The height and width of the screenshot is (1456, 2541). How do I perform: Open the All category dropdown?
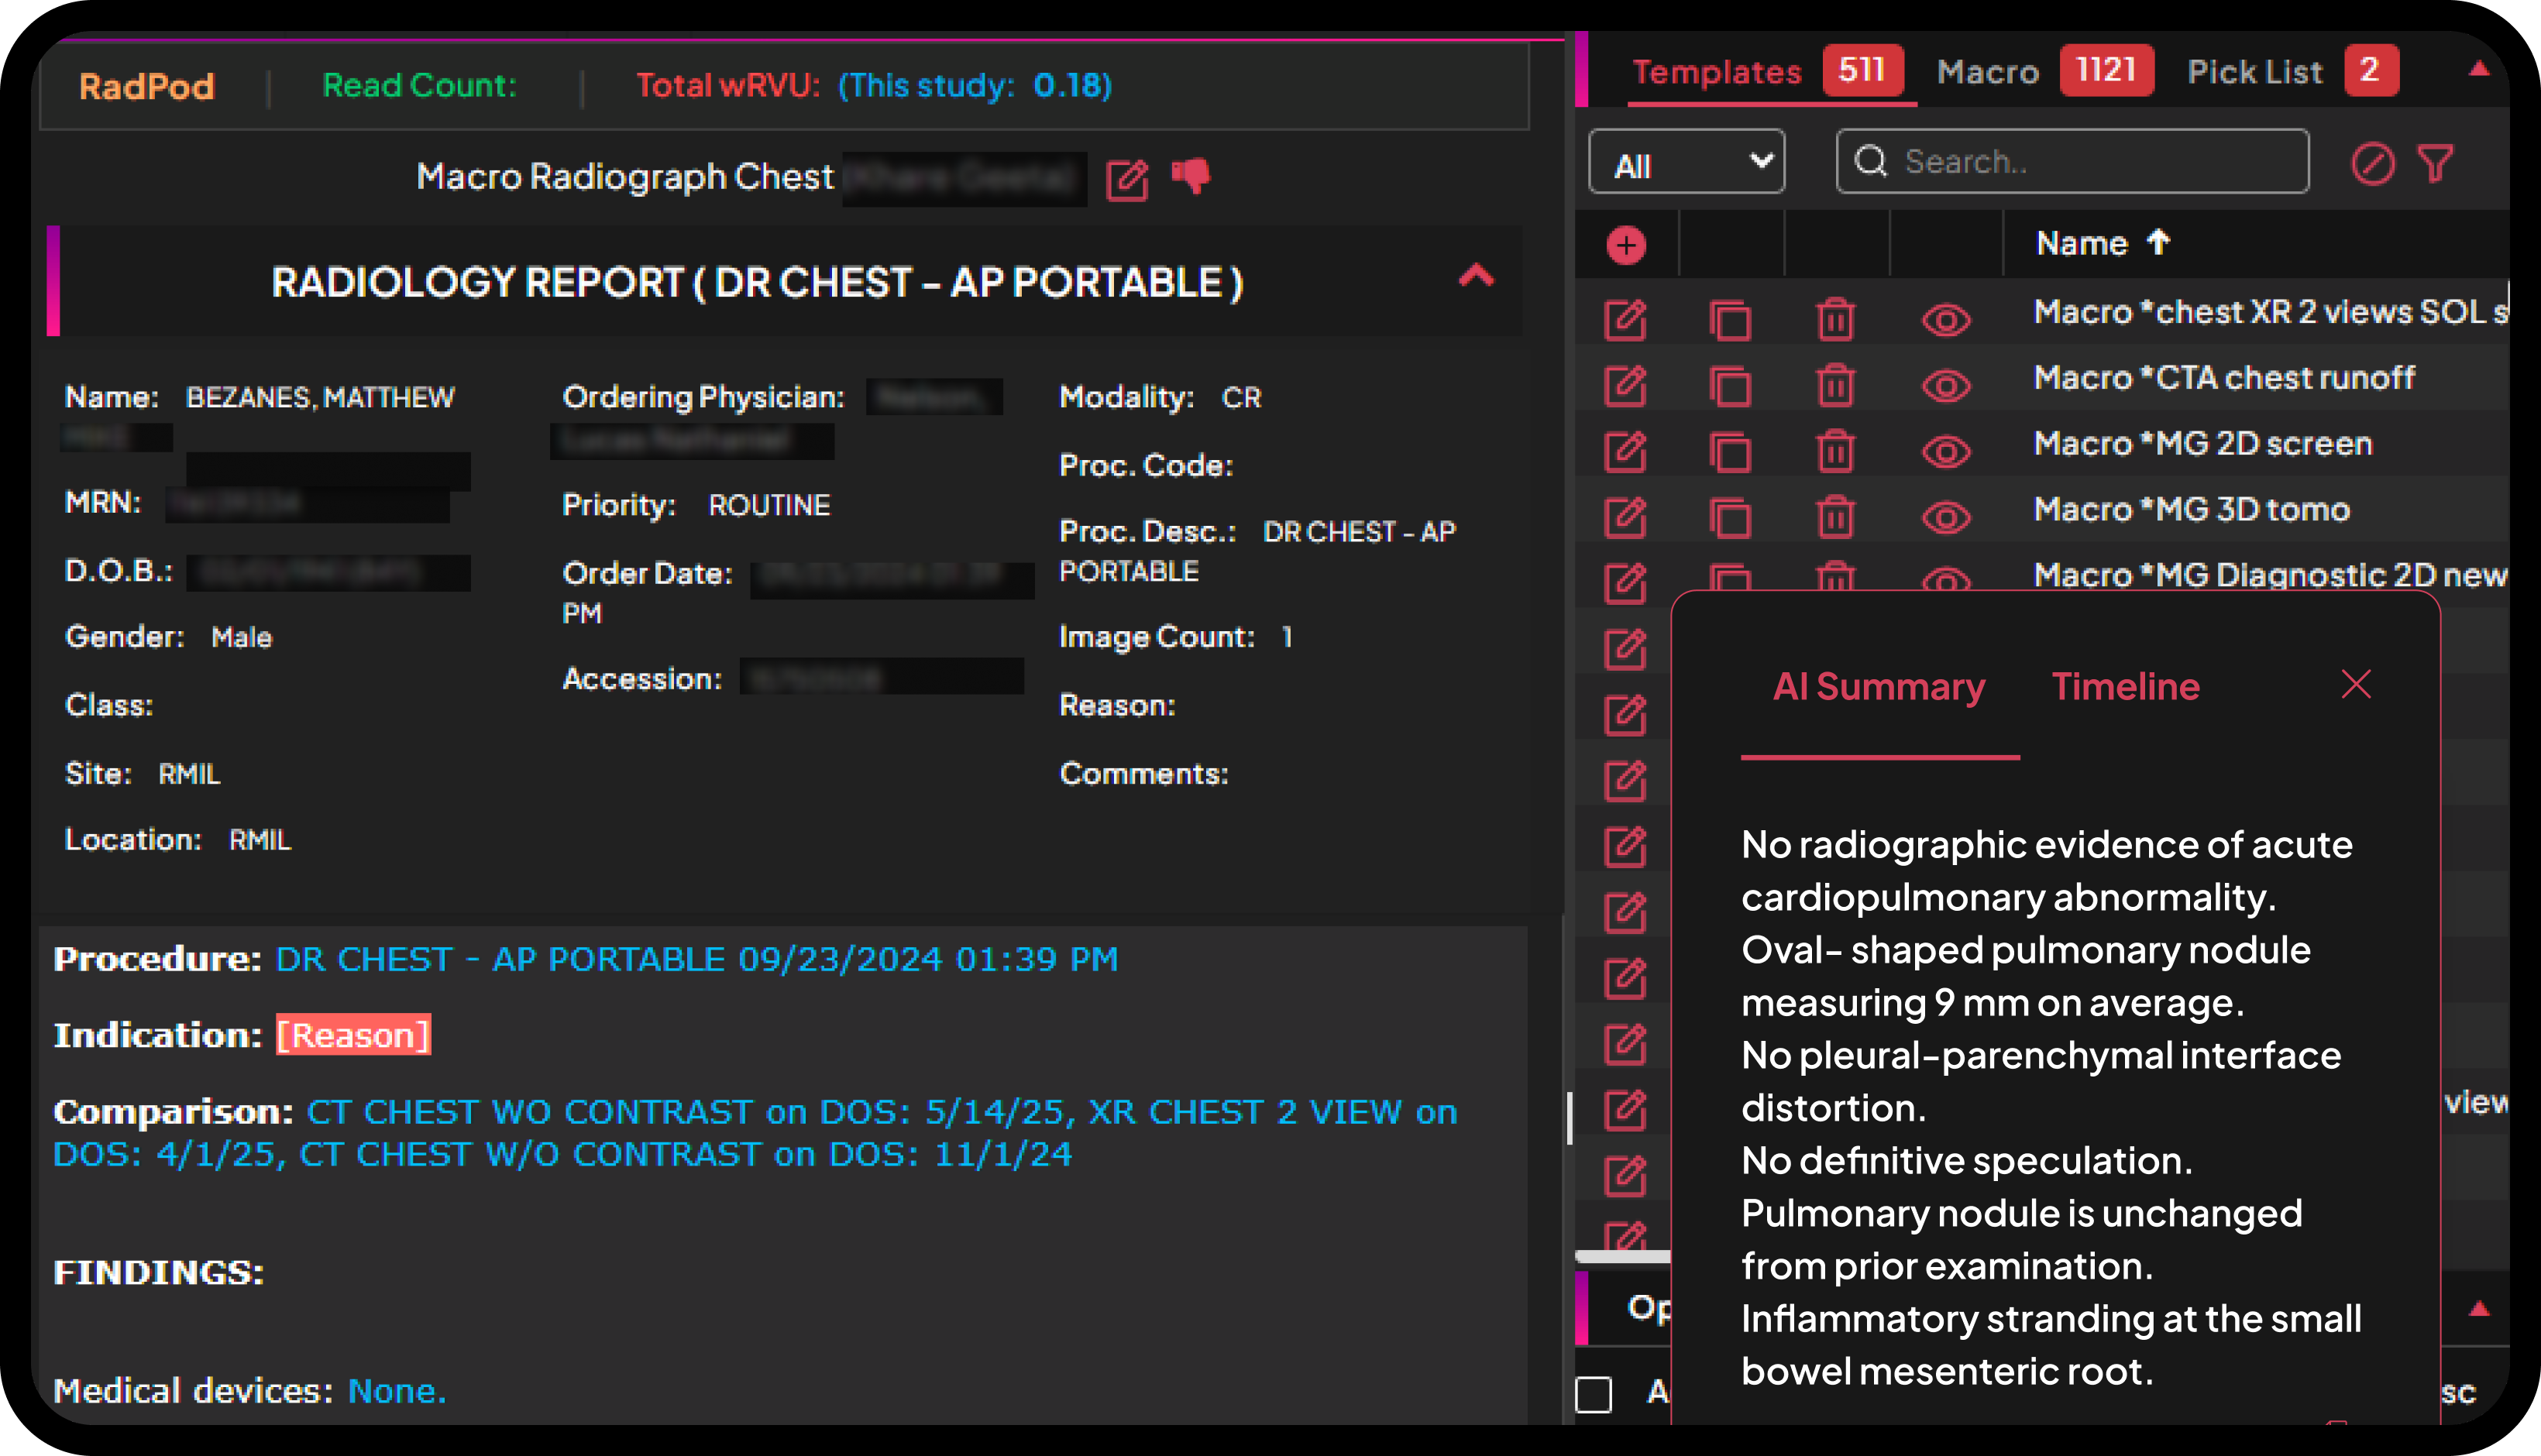point(1686,162)
